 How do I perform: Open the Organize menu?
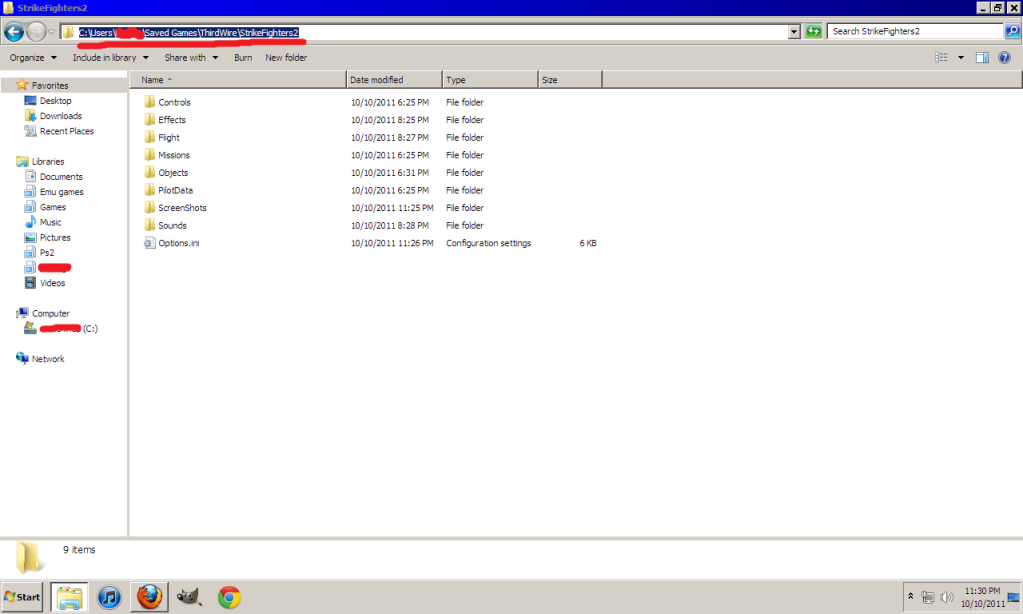33,57
